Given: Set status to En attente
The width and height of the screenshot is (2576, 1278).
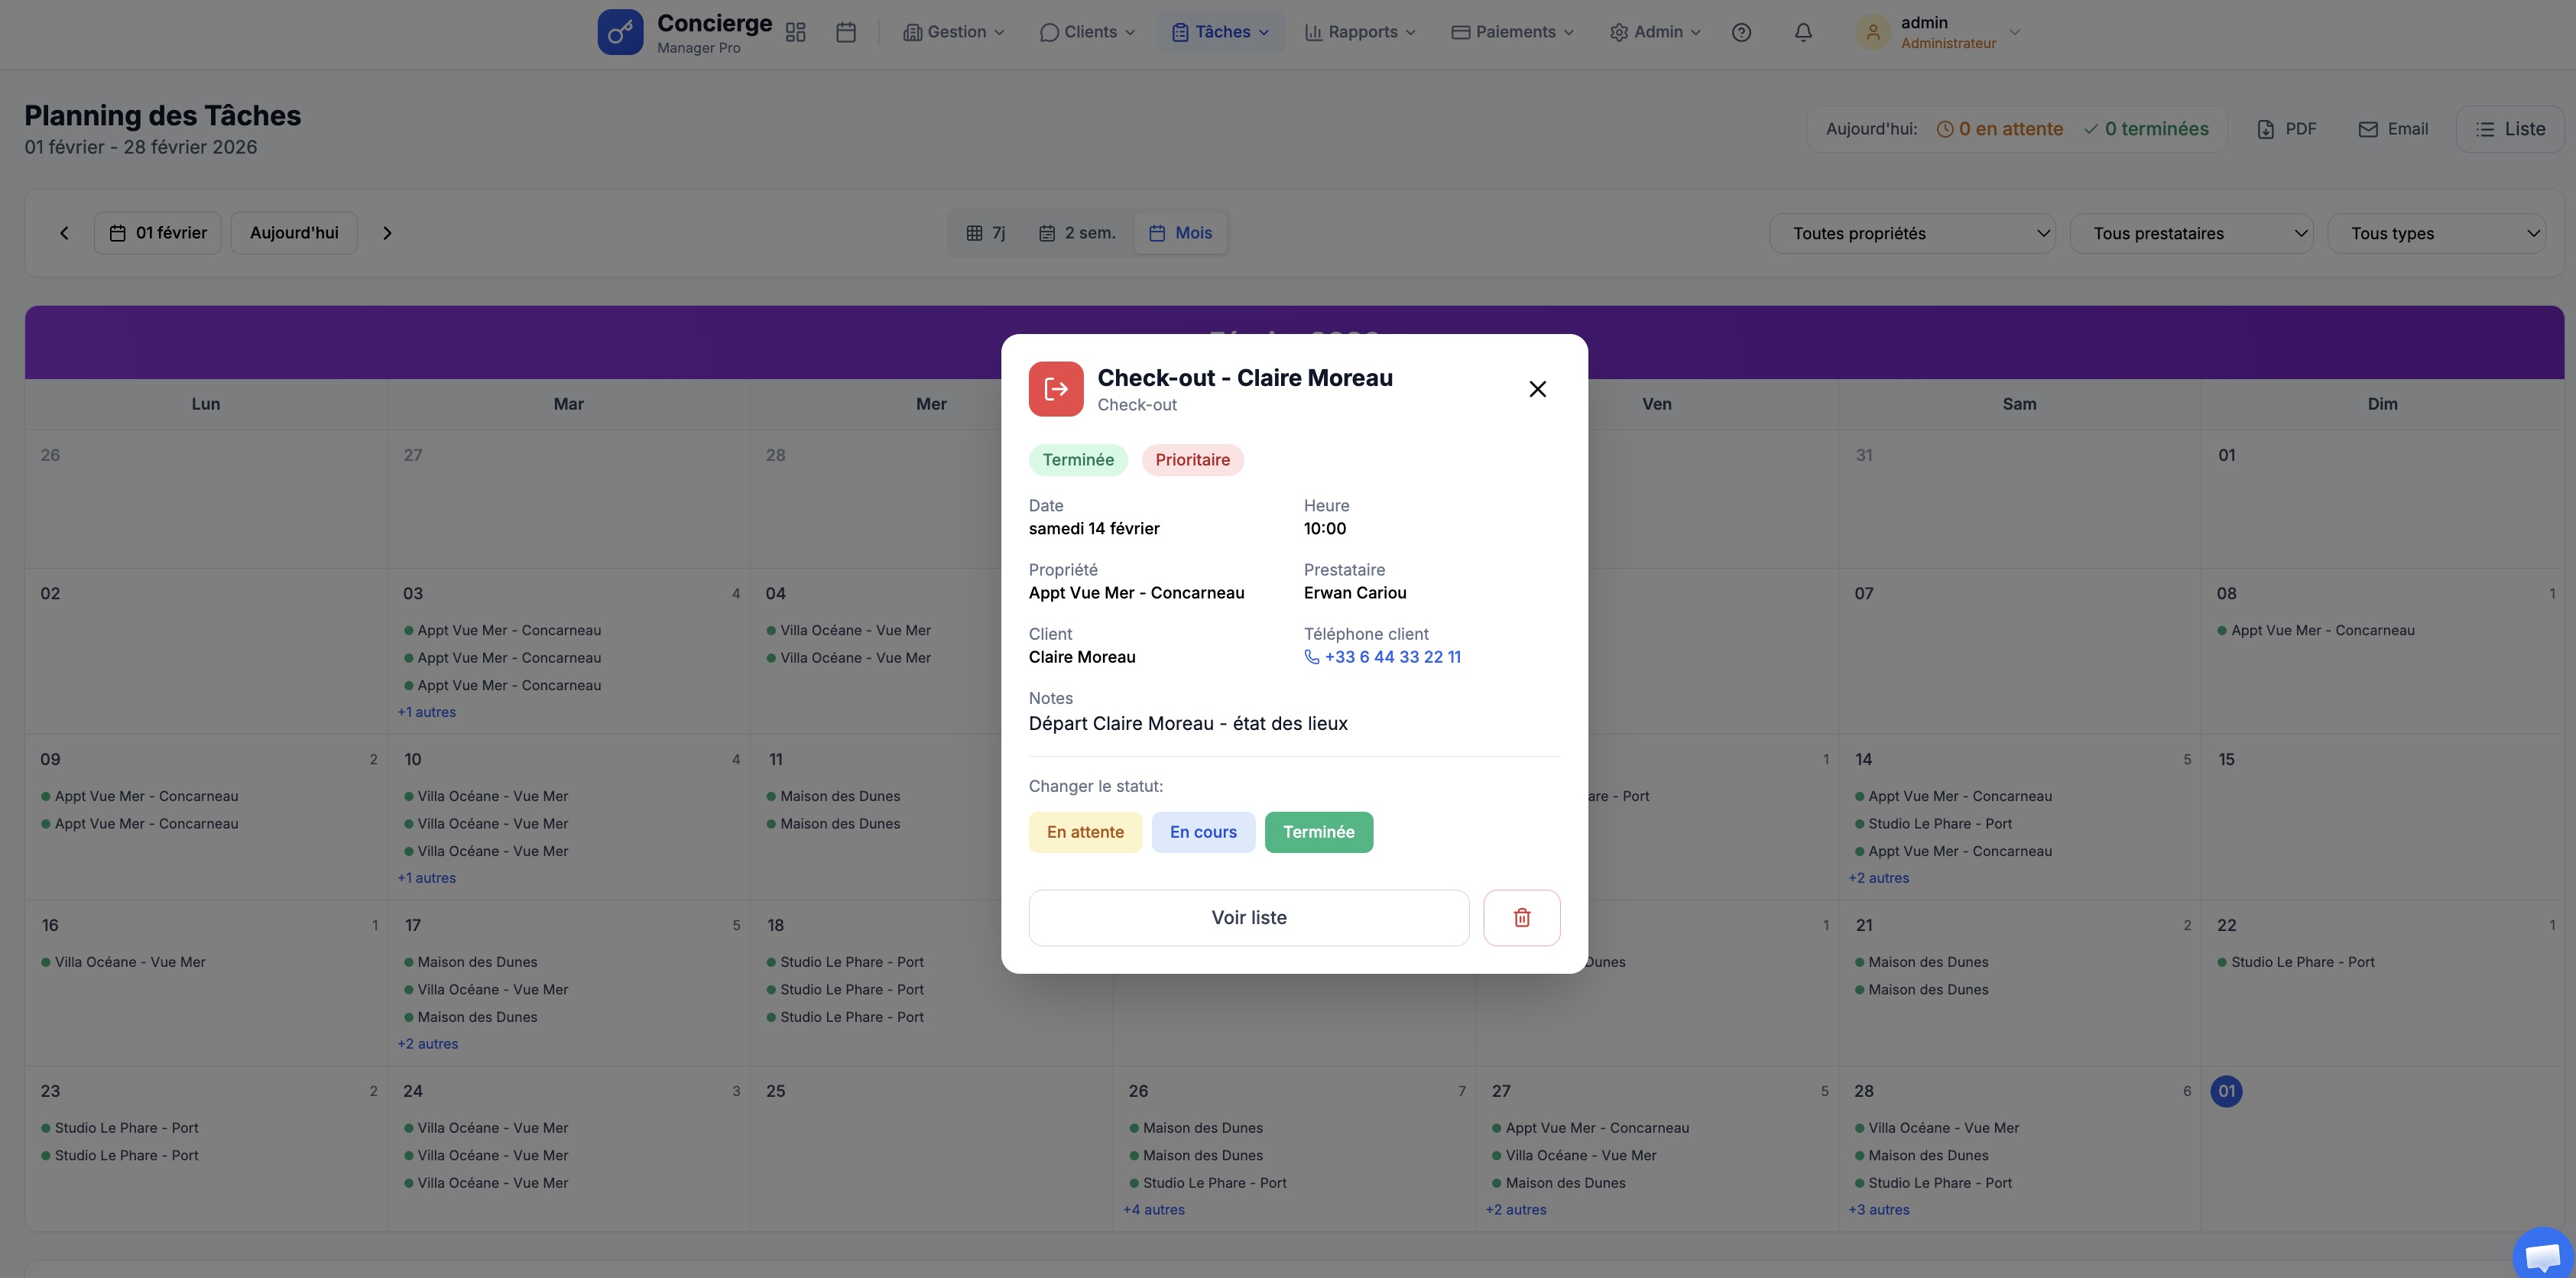Looking at the screenshot, I should click(x=1084, y=832).
